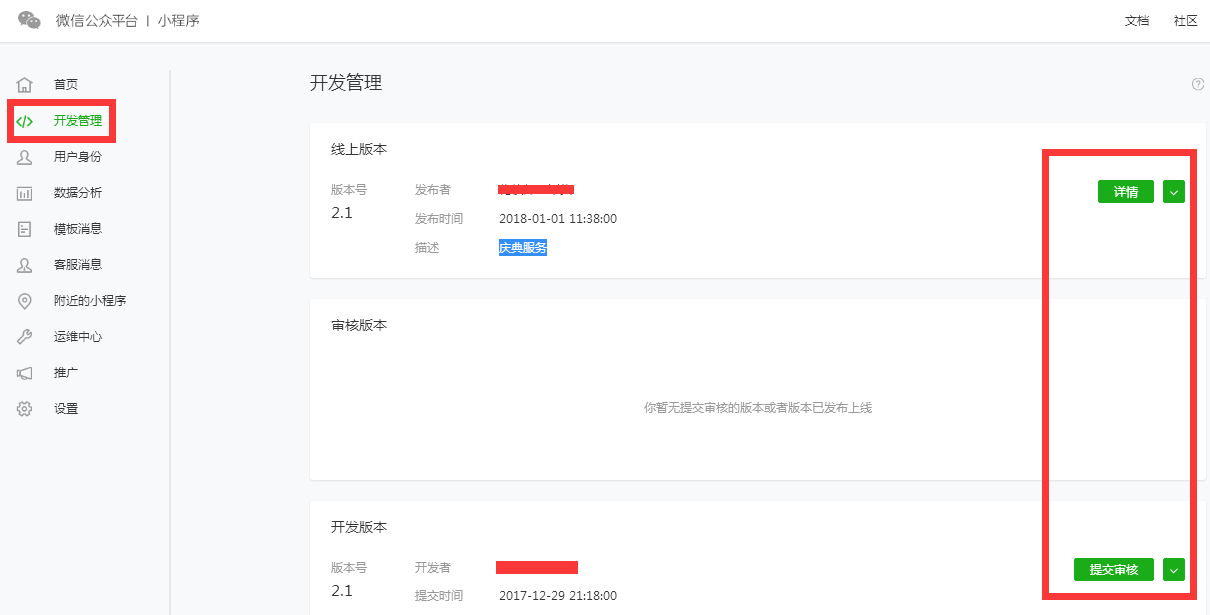
Task: Go to 用户身份 page
Action: point(78,157)
